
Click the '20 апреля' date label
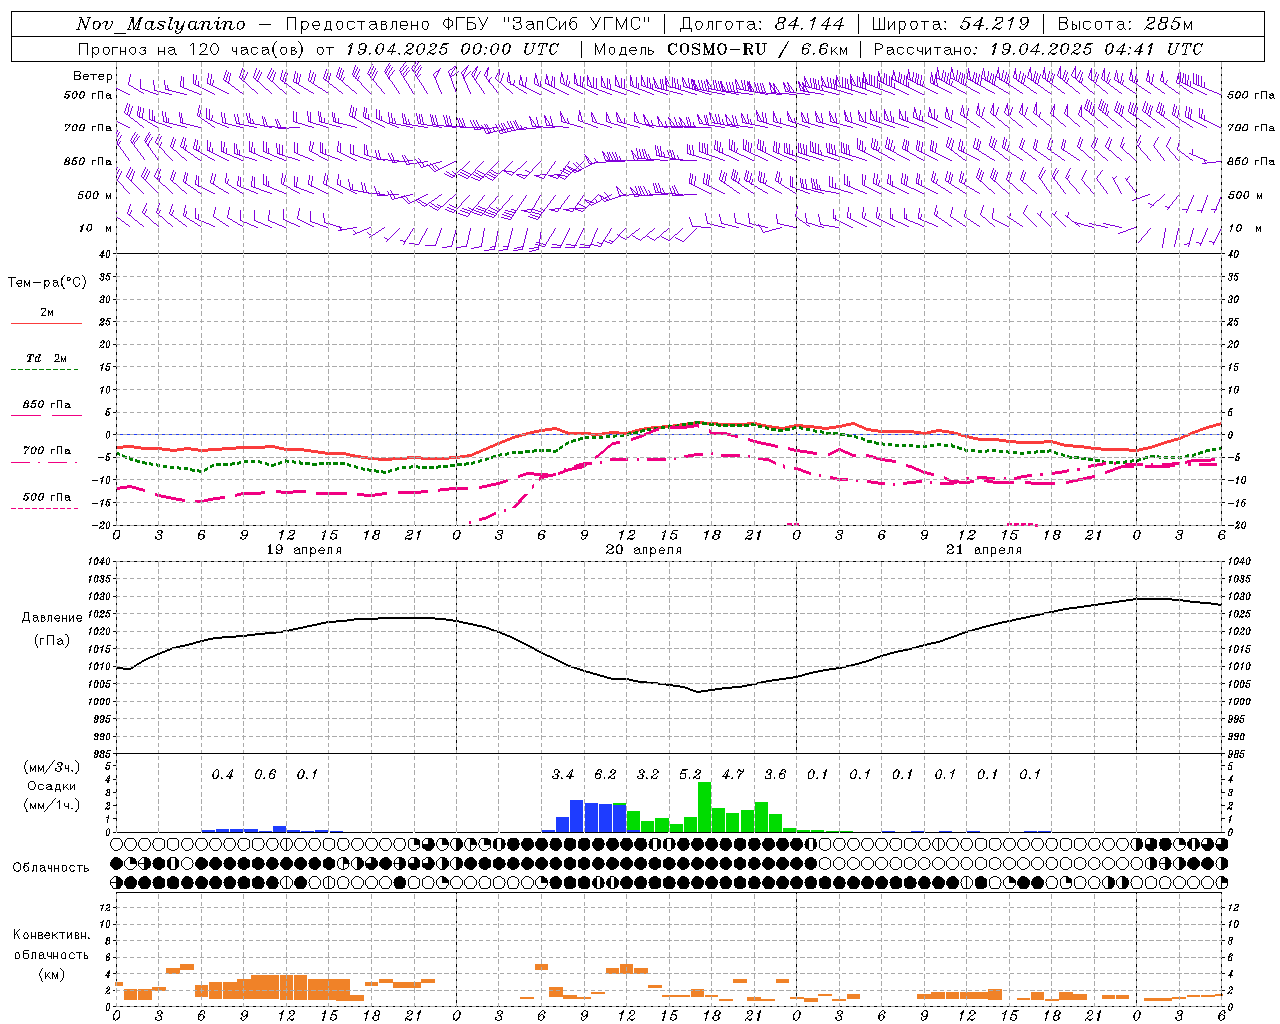[644, 550]
